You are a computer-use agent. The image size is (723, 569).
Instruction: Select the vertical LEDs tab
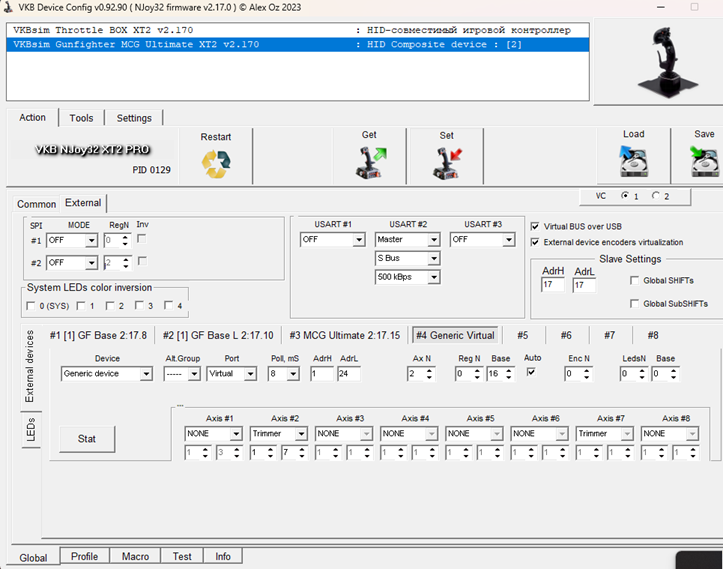pos(31,429)
